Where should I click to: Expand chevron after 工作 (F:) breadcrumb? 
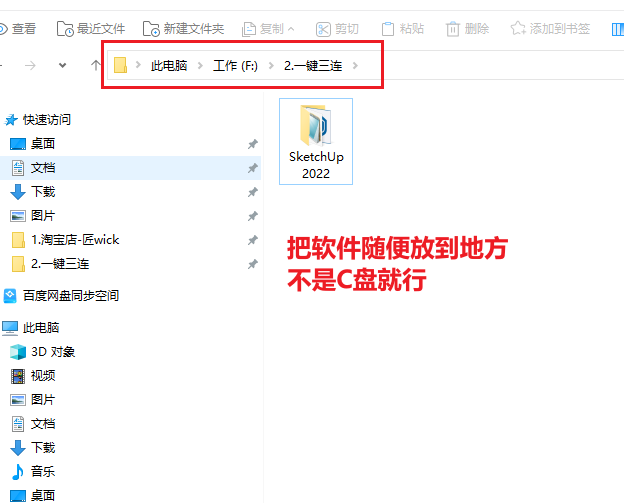pyautogui.click(x=271, y=65)
